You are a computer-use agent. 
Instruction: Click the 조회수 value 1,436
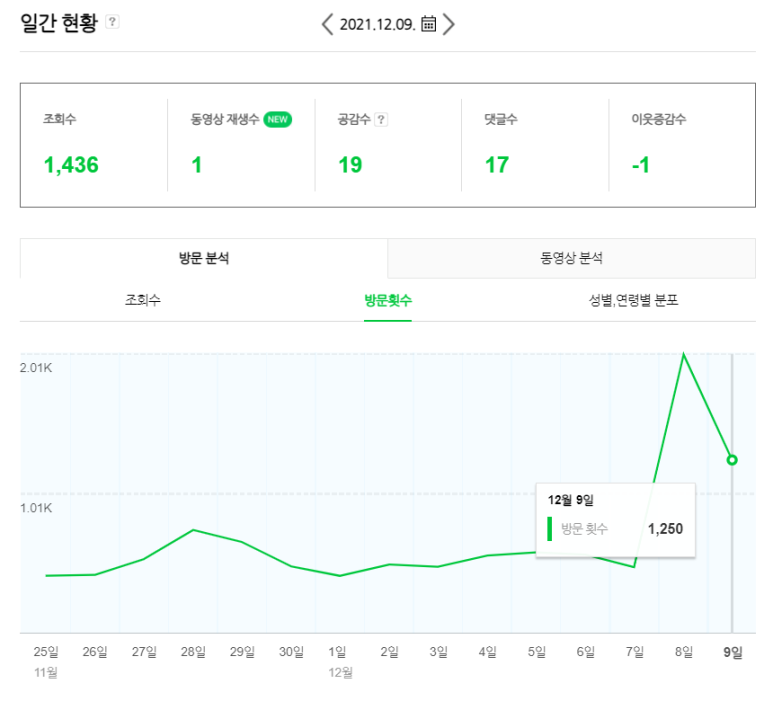[71, 165]
